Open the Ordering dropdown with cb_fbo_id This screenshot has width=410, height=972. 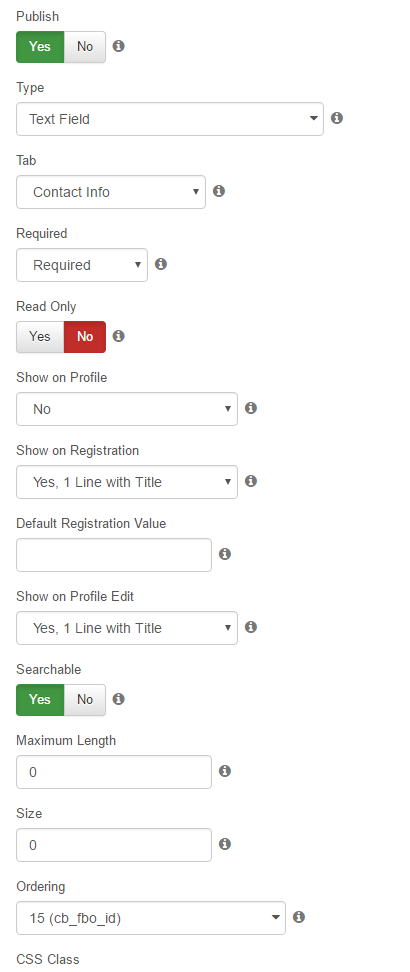[x=151, y=918]
